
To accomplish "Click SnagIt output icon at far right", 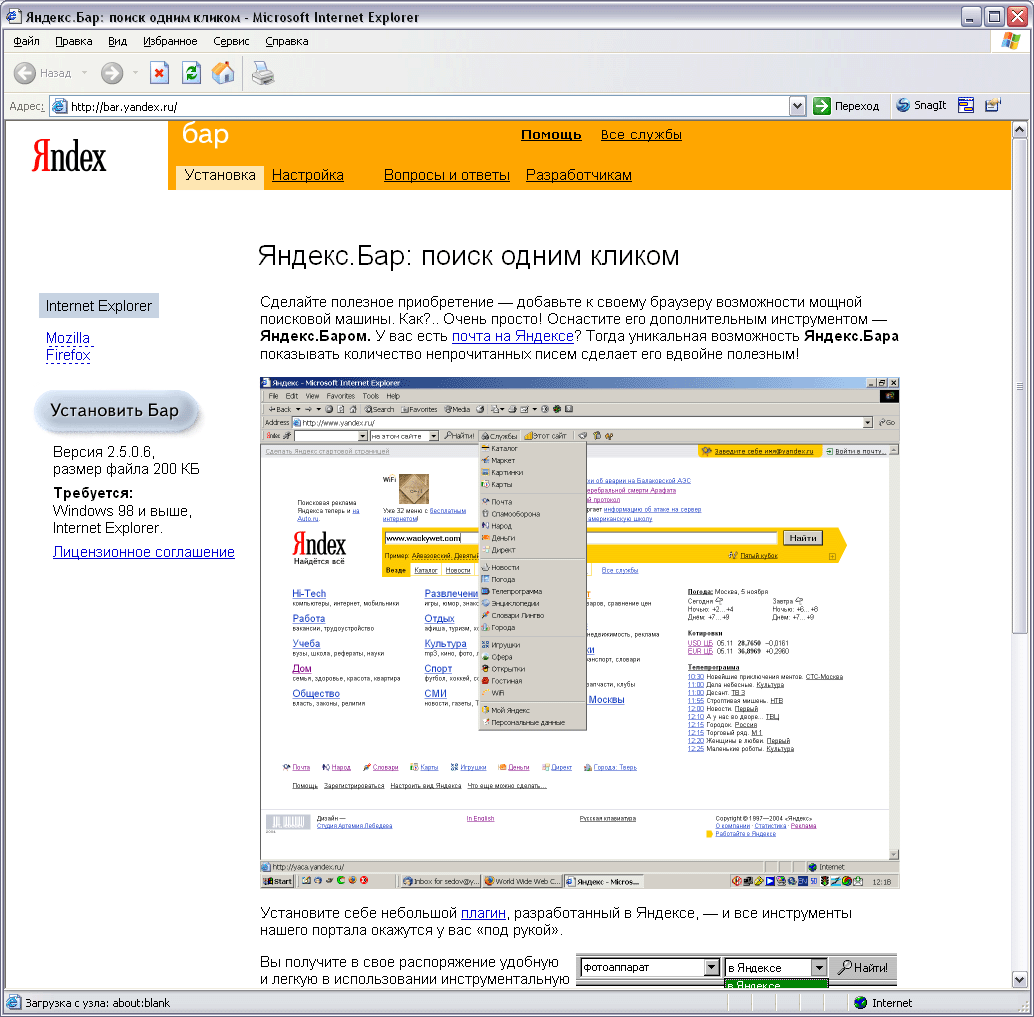I will click(993, 106).
